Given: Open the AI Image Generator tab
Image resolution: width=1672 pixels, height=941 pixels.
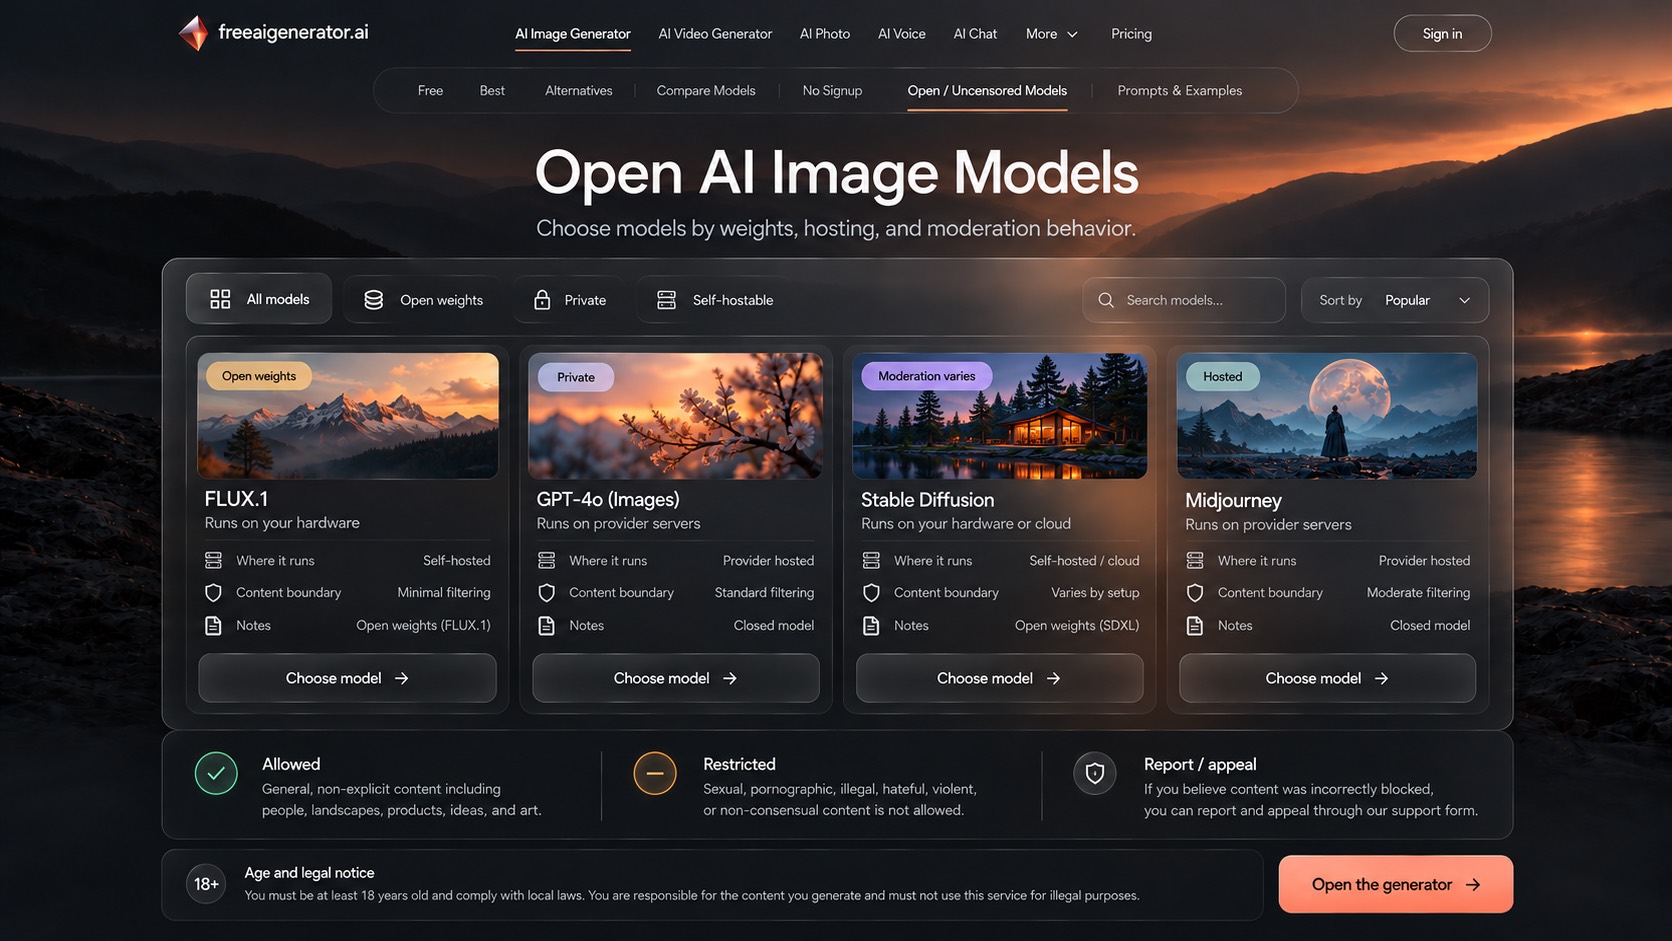Looking at the screenshot, I should (573, 34).
